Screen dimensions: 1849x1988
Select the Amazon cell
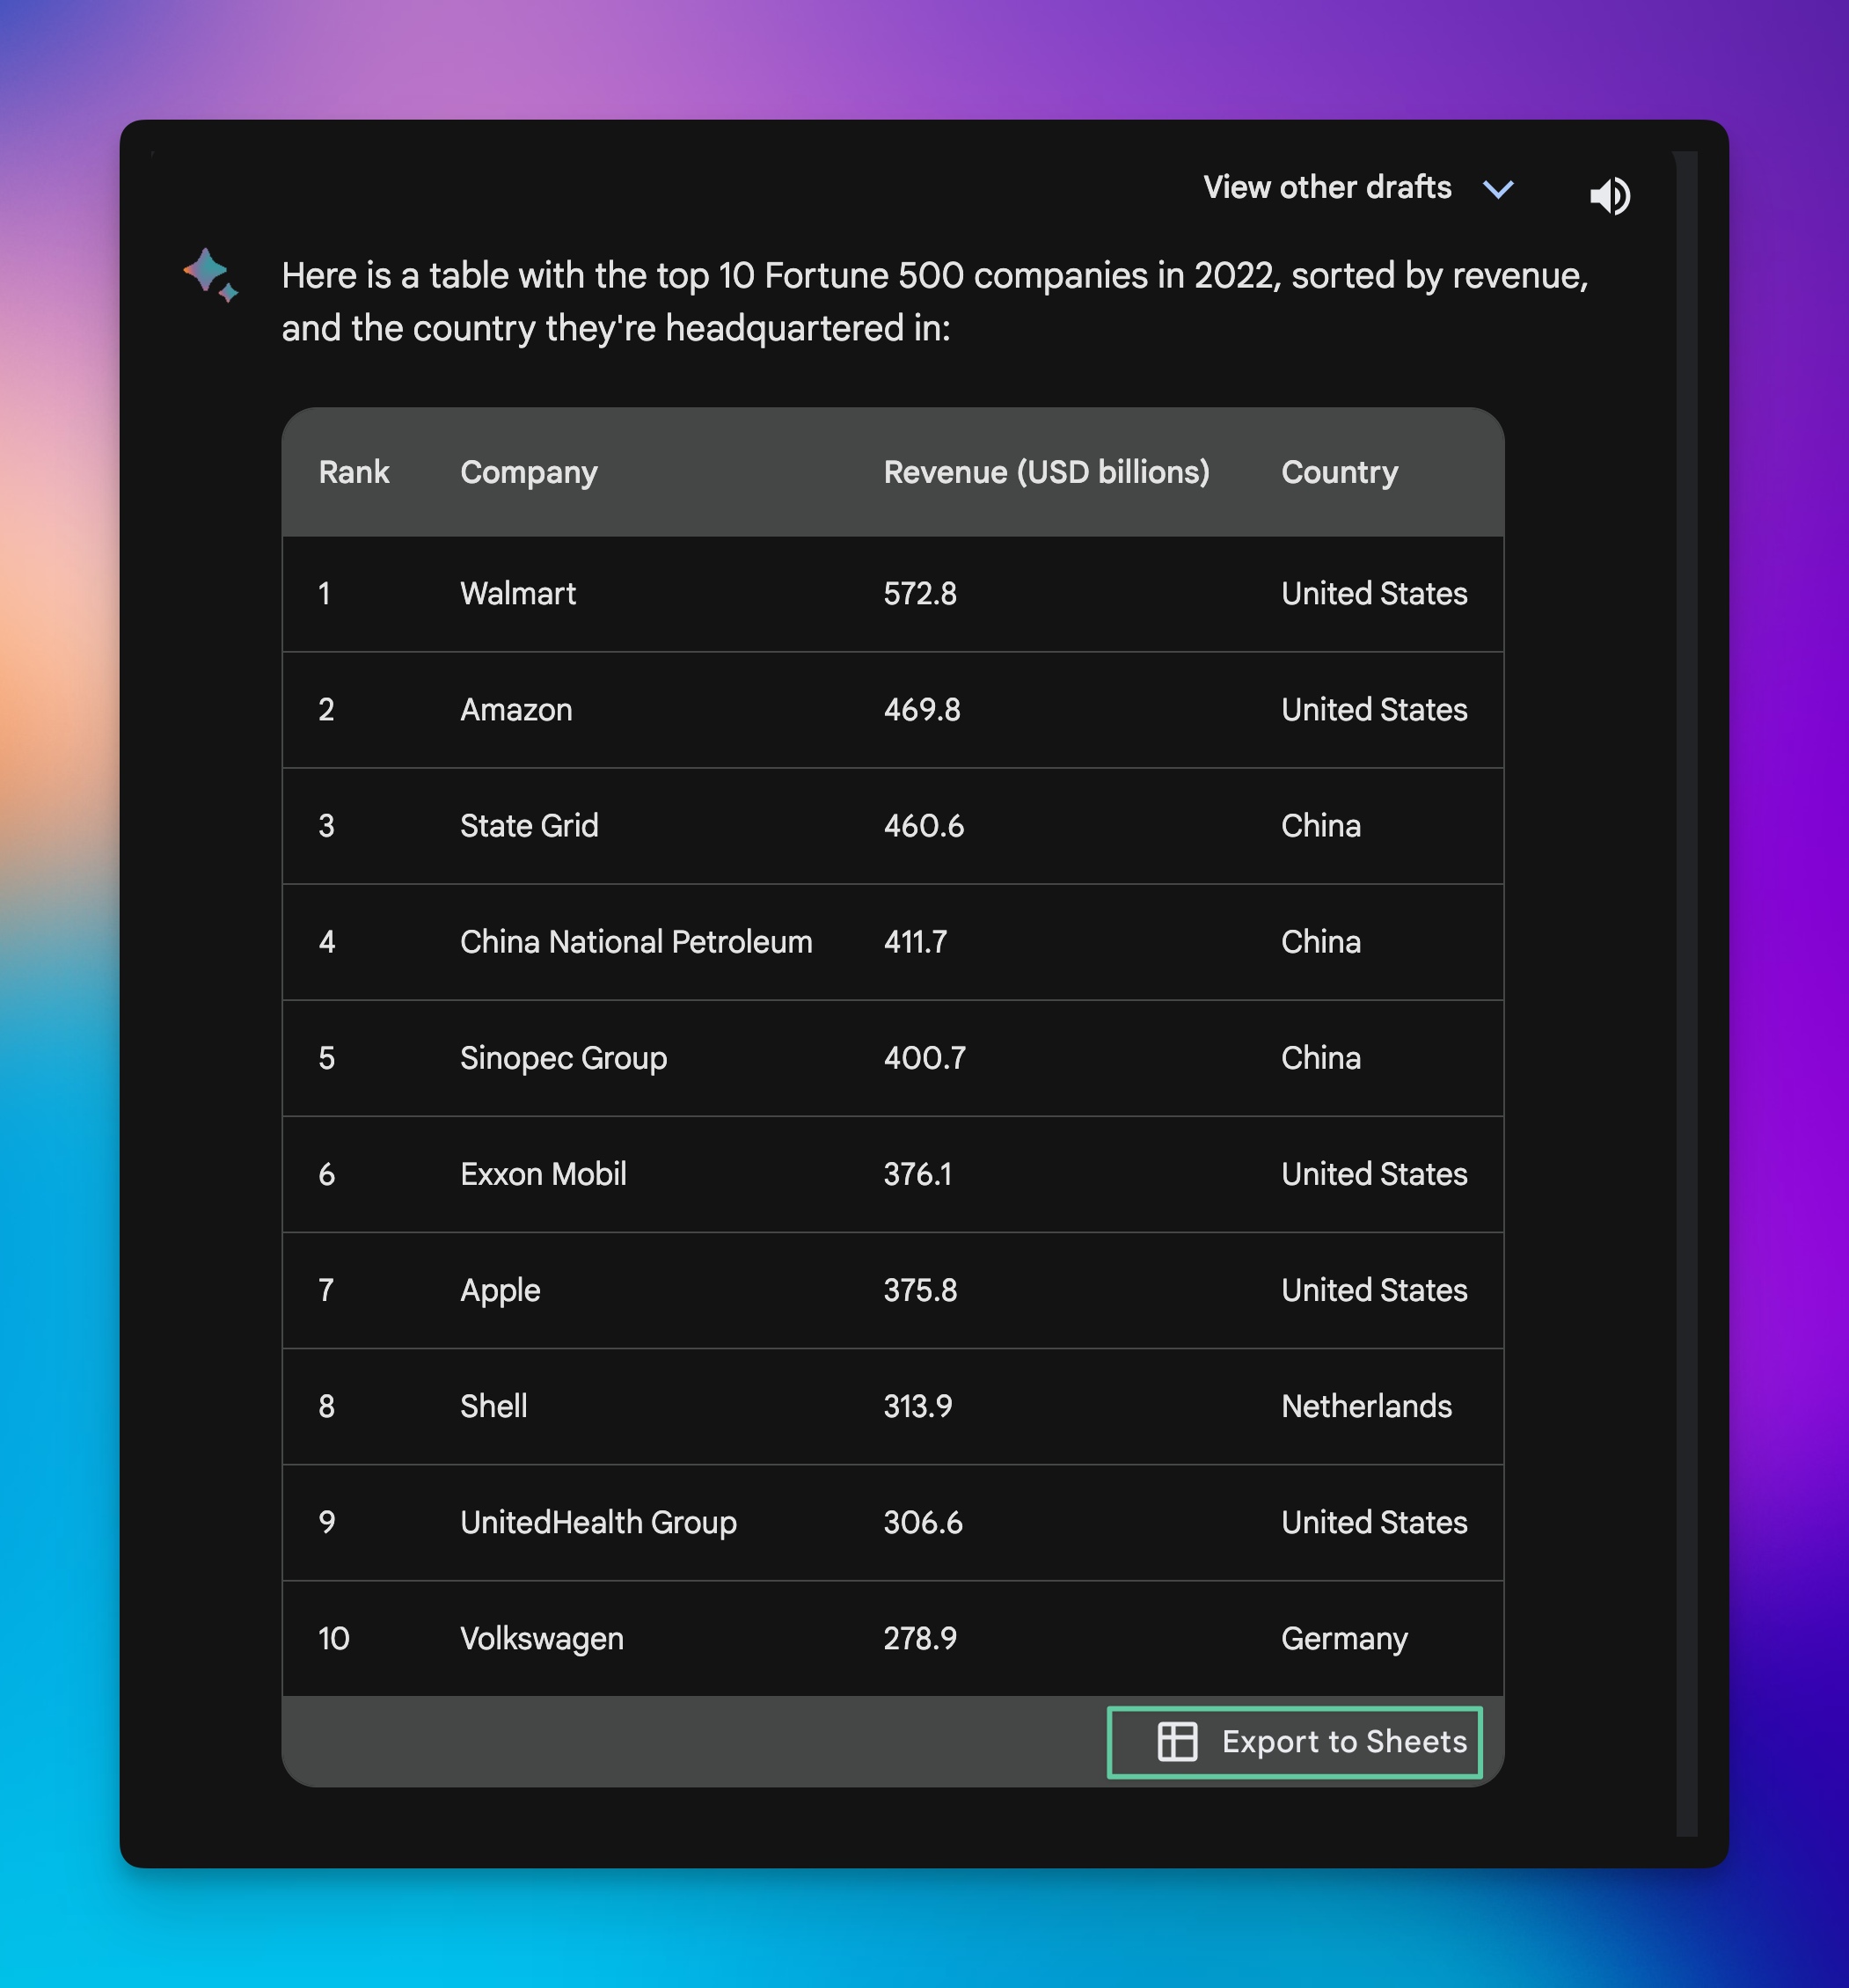[x=516, y=710]
